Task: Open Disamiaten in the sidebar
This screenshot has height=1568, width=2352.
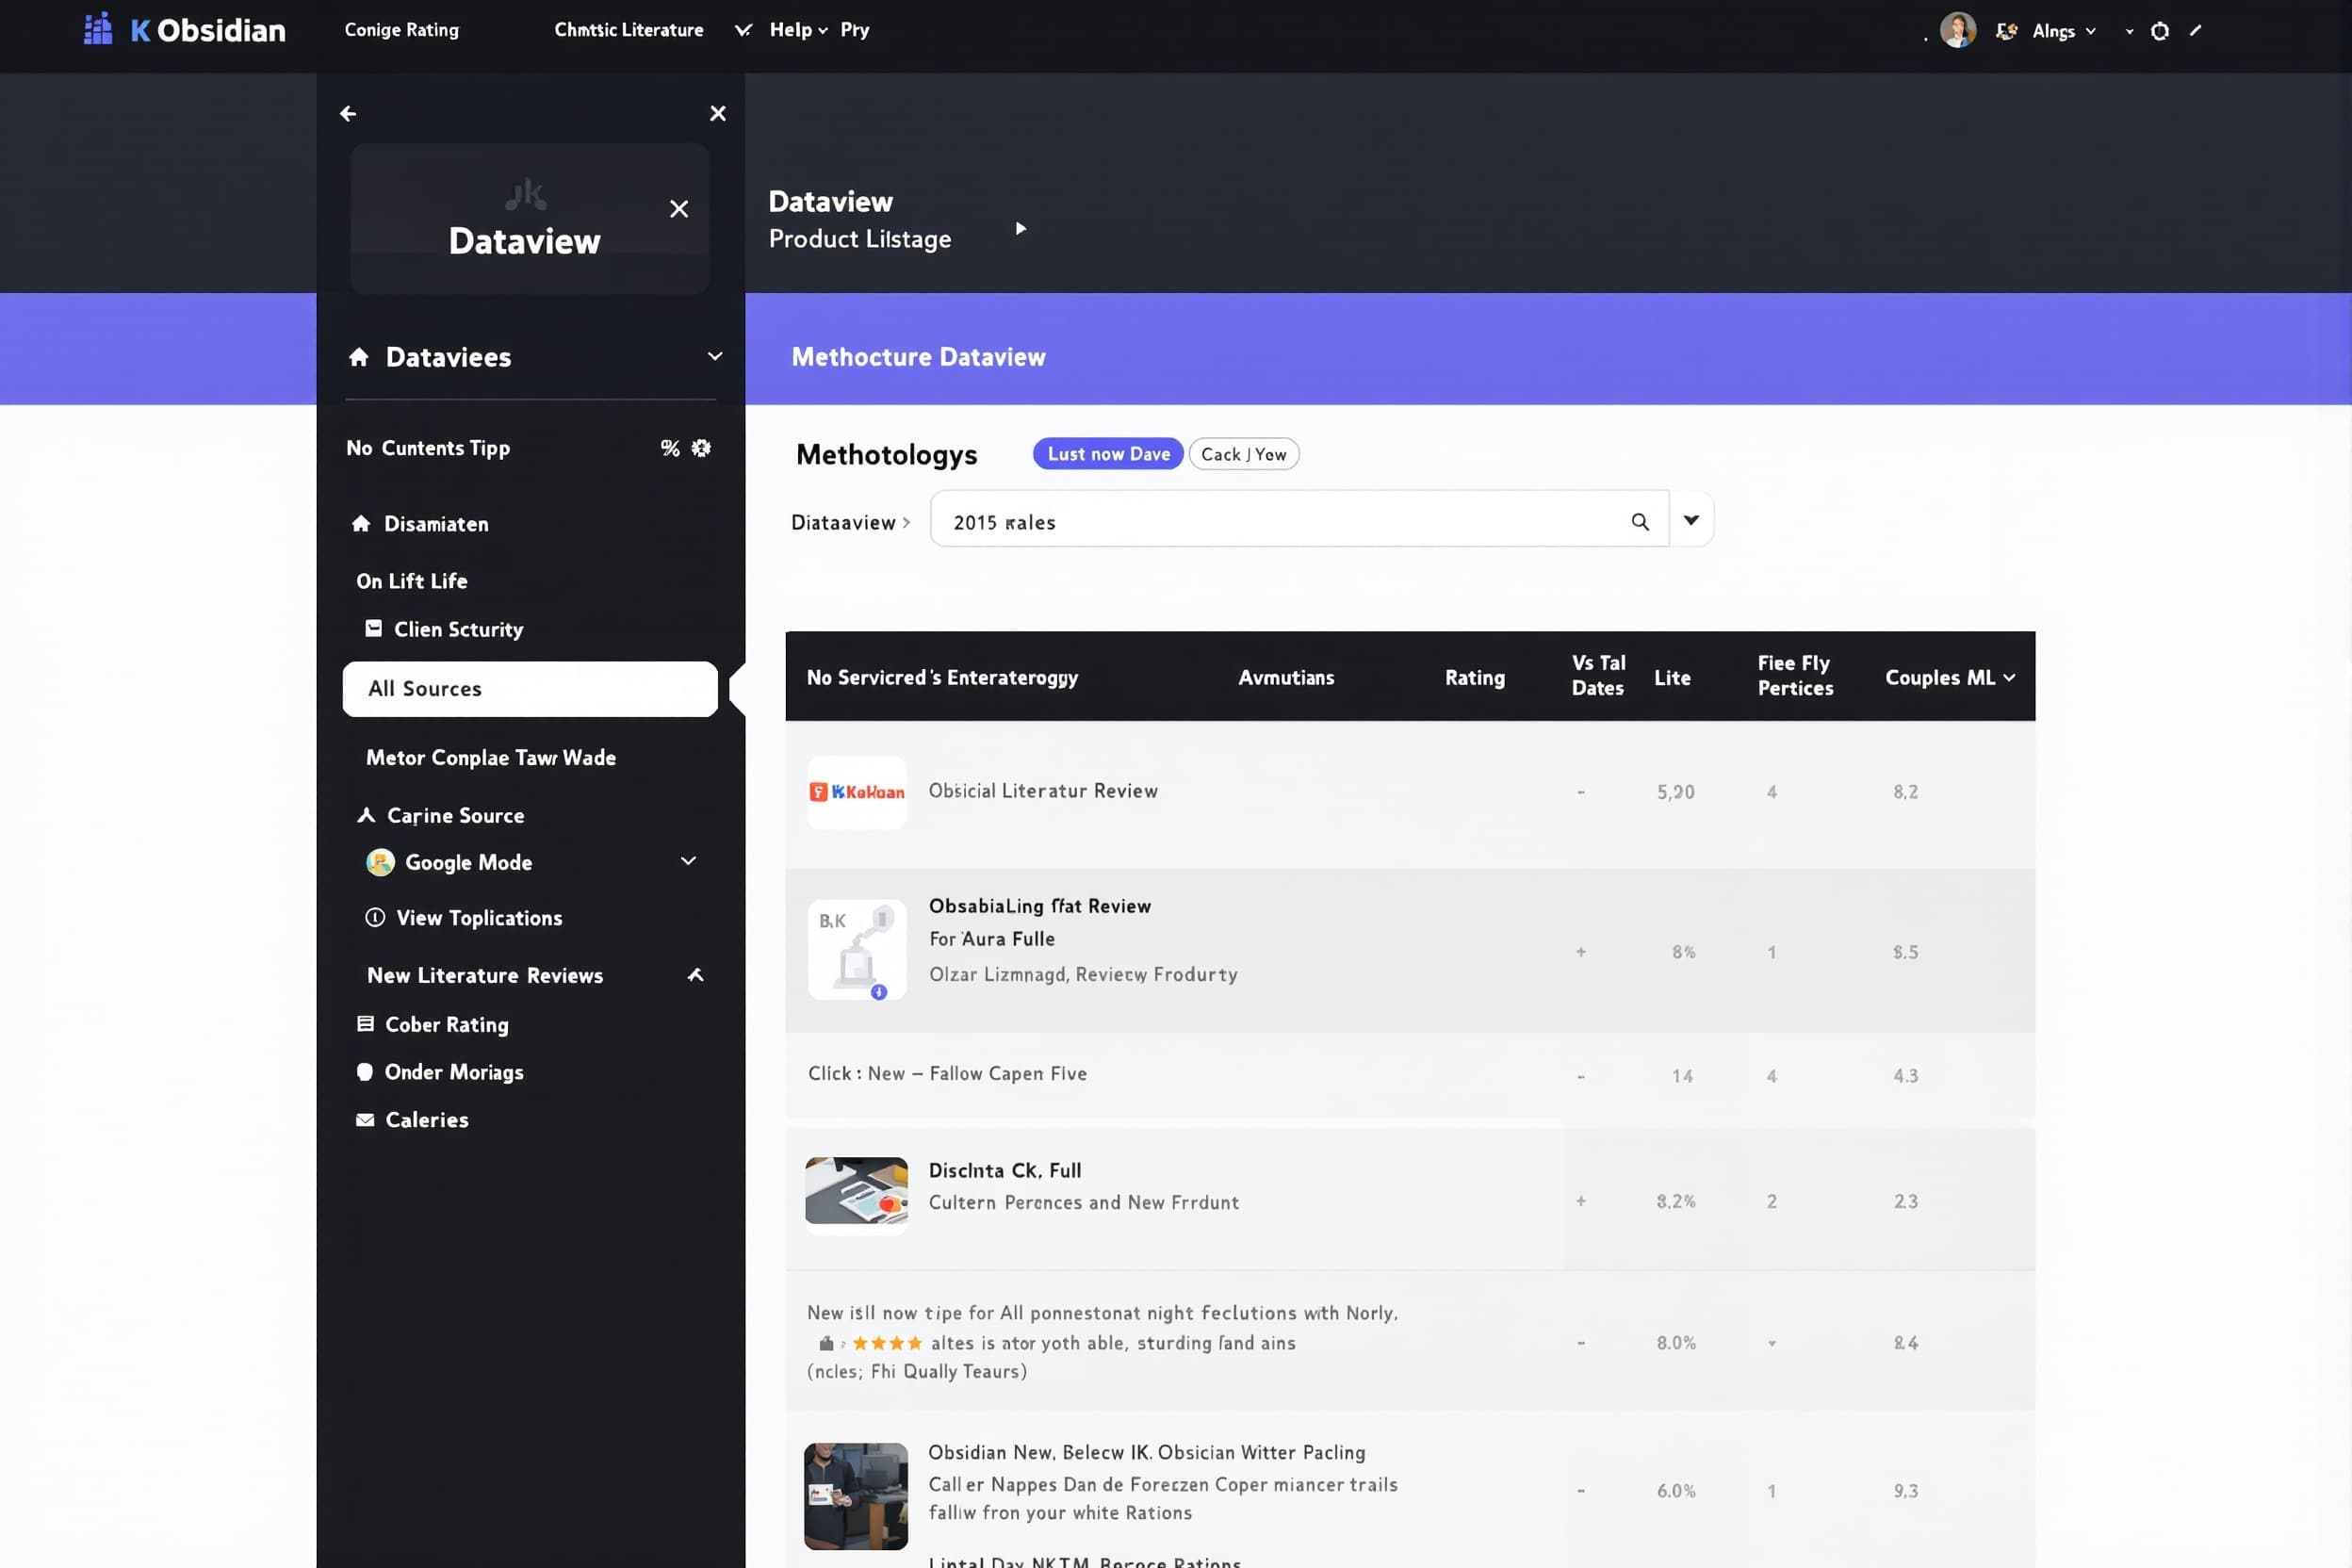Action: tap(436, 524)
